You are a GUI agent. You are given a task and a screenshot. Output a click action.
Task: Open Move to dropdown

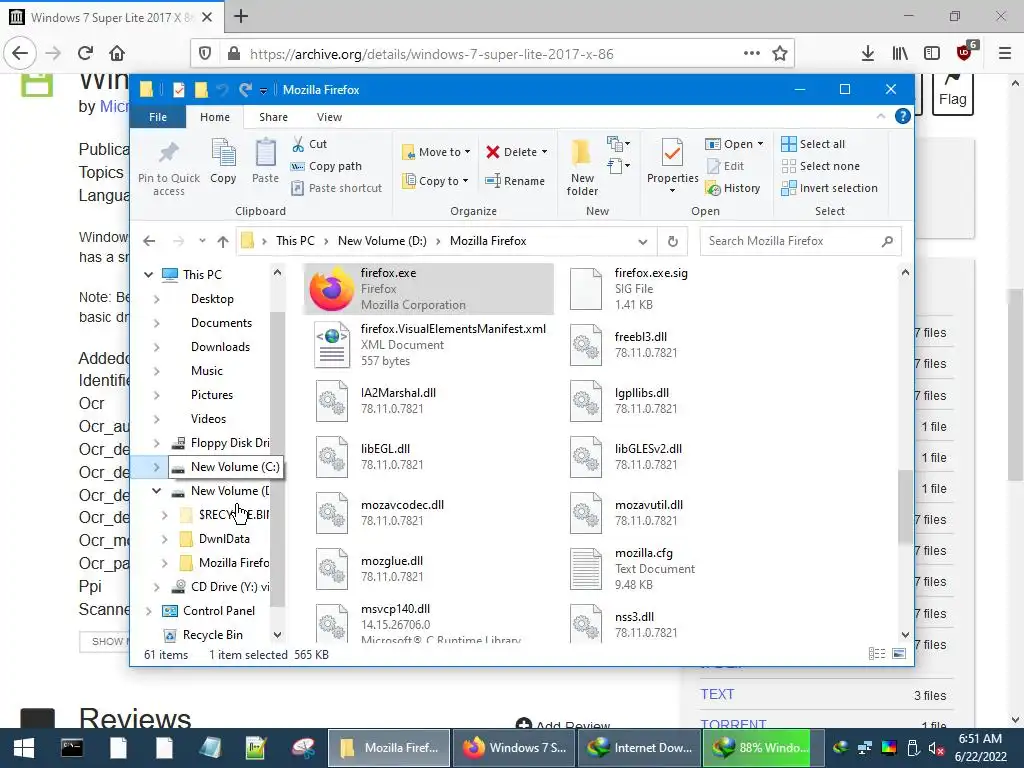tap(436, 152)
